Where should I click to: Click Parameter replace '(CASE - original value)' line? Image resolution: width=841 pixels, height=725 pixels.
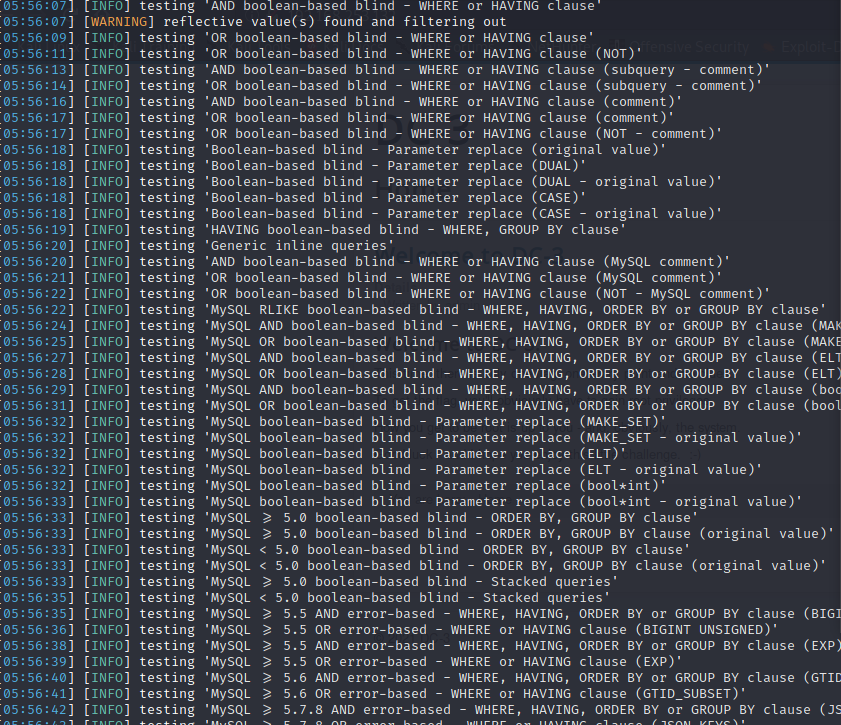(x=362, y=214)
